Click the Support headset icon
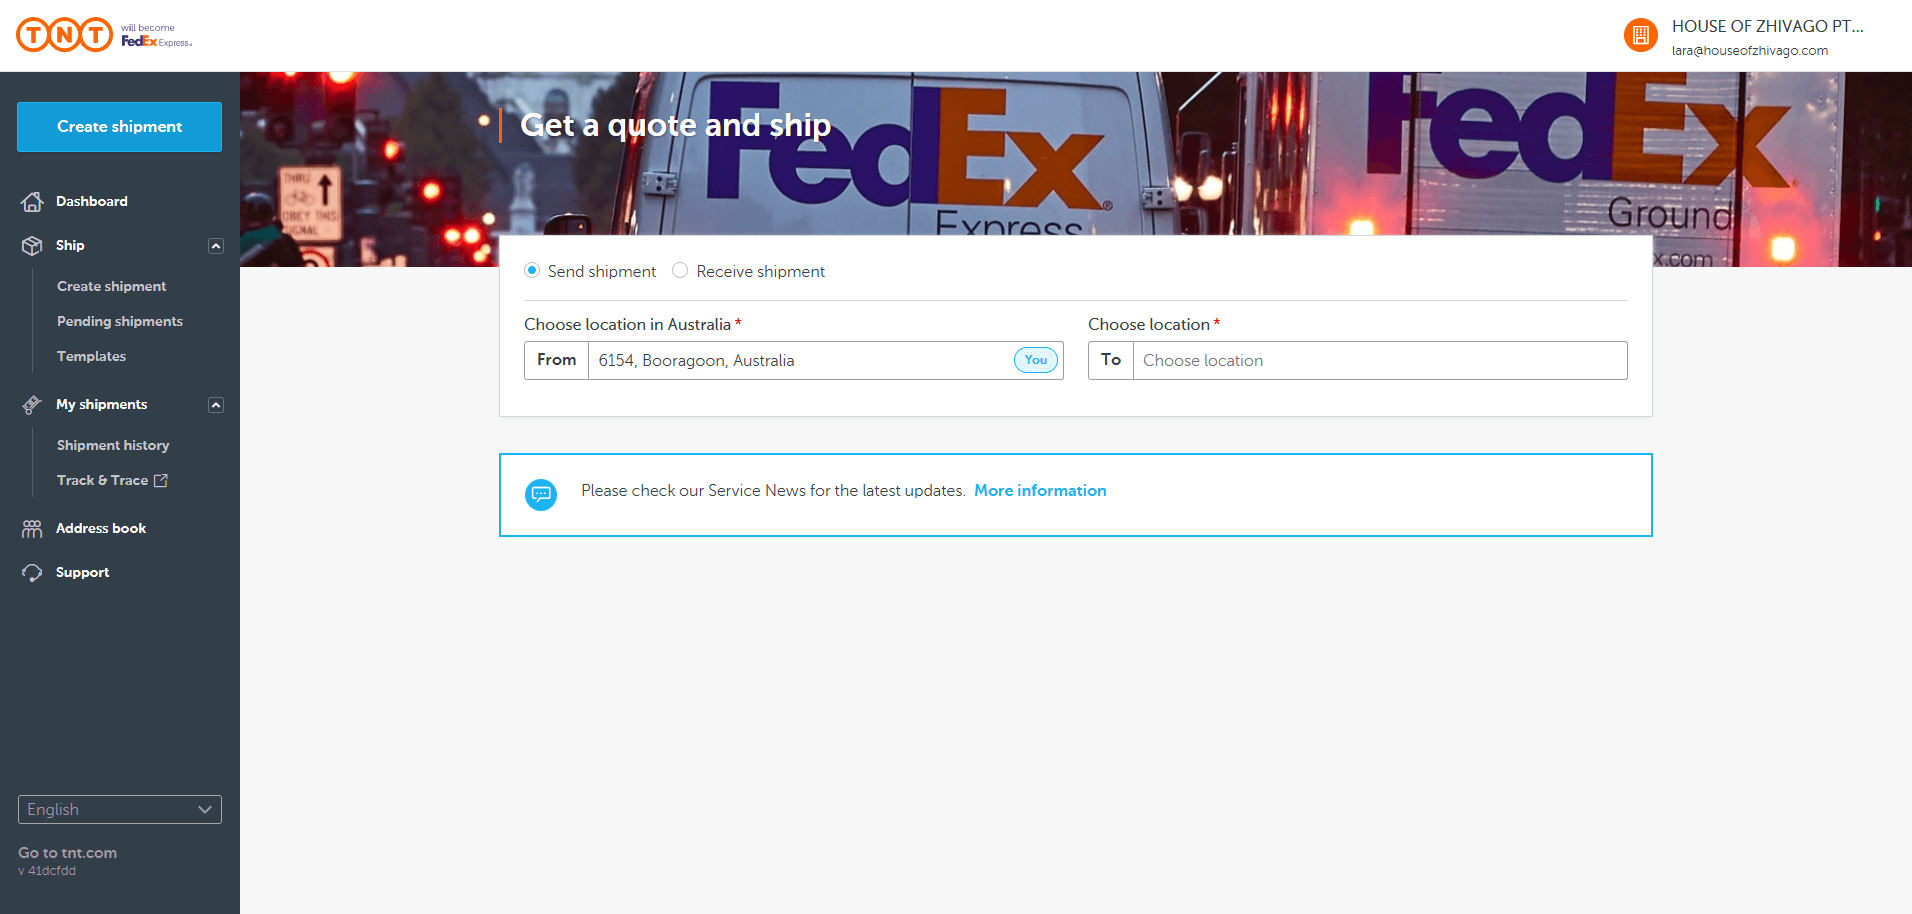1912x914 pixels. coord(32,573)
